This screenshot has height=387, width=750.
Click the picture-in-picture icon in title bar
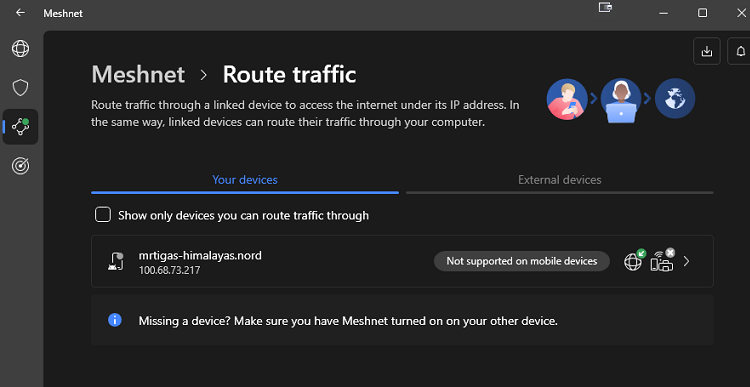tap(605, 7)
